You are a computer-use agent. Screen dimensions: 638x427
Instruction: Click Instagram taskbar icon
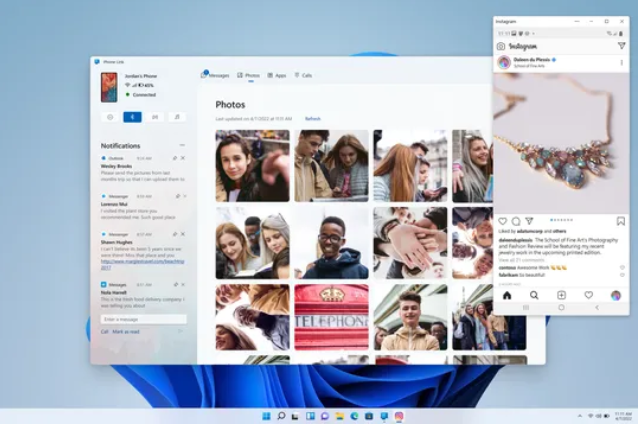(399, 416)
